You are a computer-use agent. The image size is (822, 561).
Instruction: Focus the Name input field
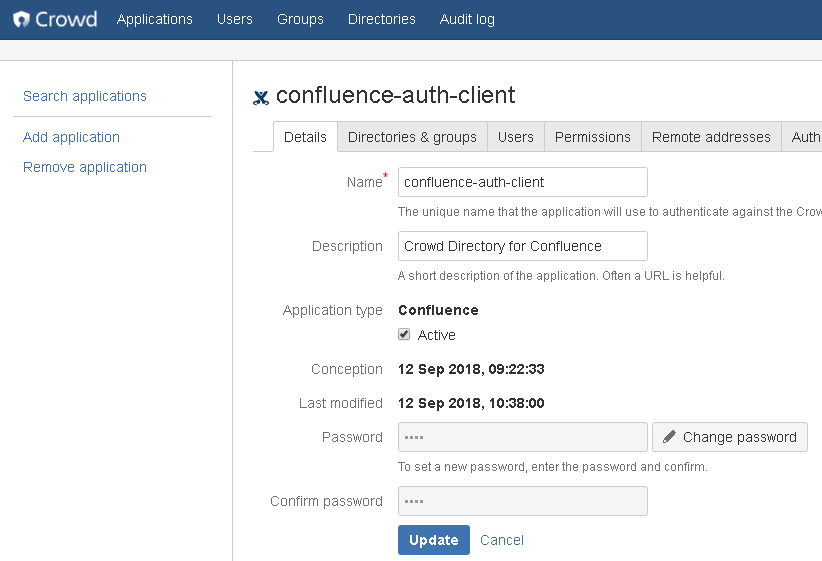tap(523, 182)
